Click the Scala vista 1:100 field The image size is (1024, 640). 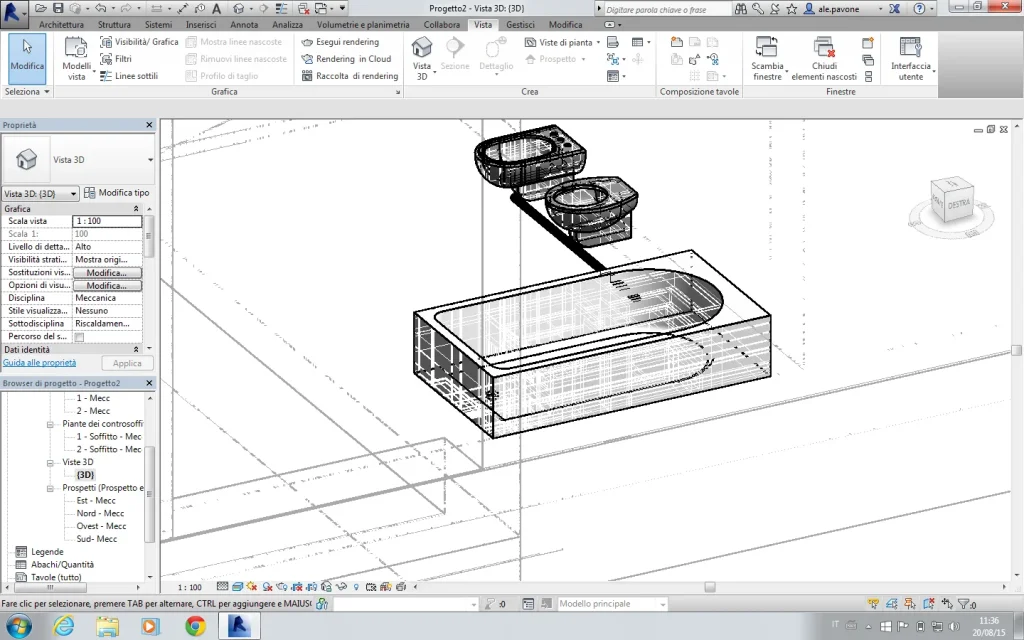107,221
